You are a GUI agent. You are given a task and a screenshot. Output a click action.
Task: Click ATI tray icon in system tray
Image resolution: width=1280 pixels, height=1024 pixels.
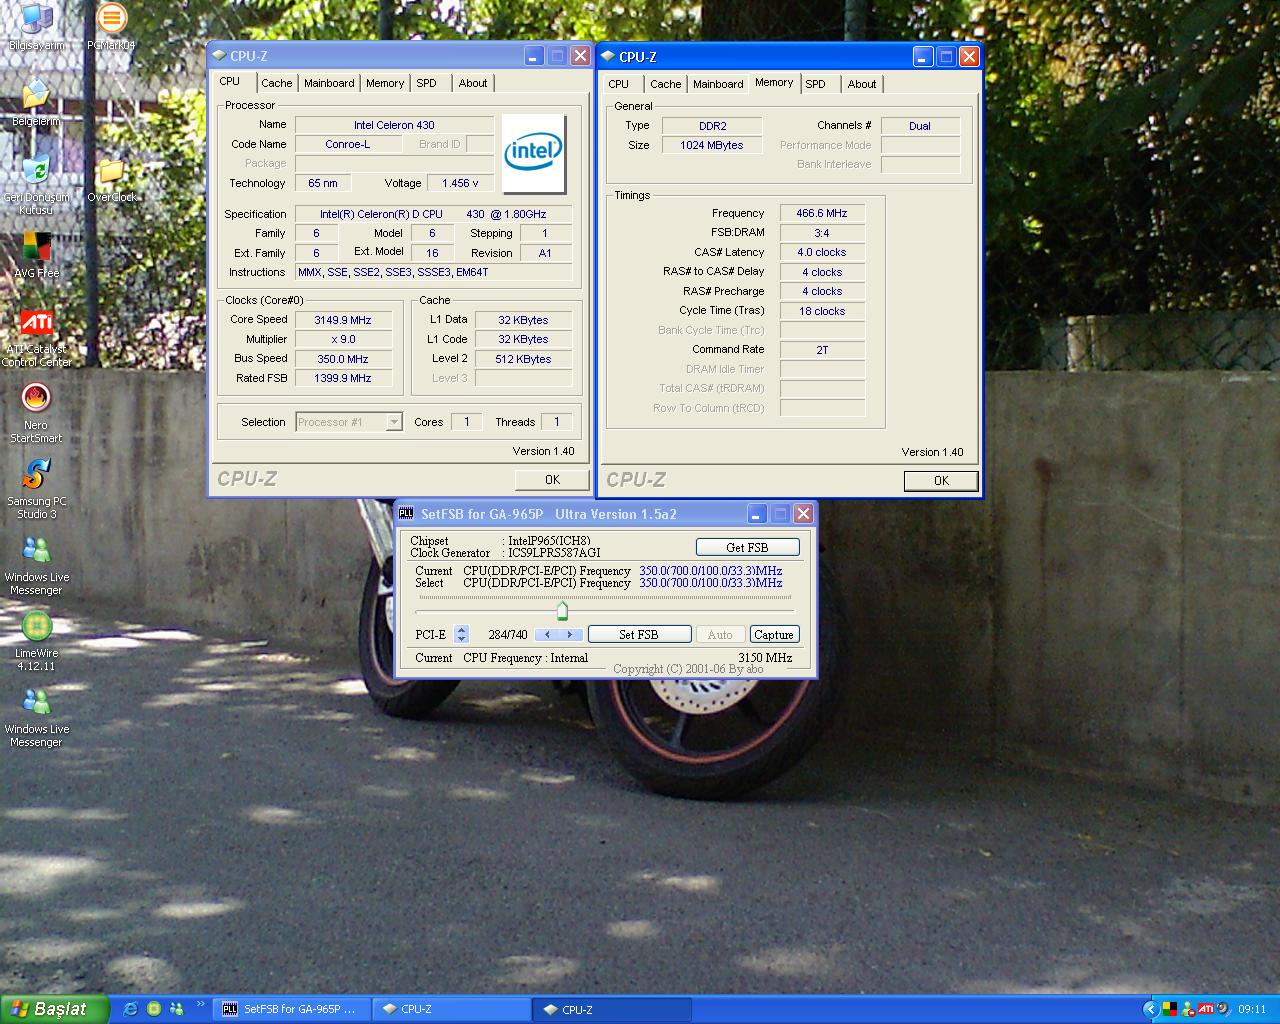click(1205, 1009)
